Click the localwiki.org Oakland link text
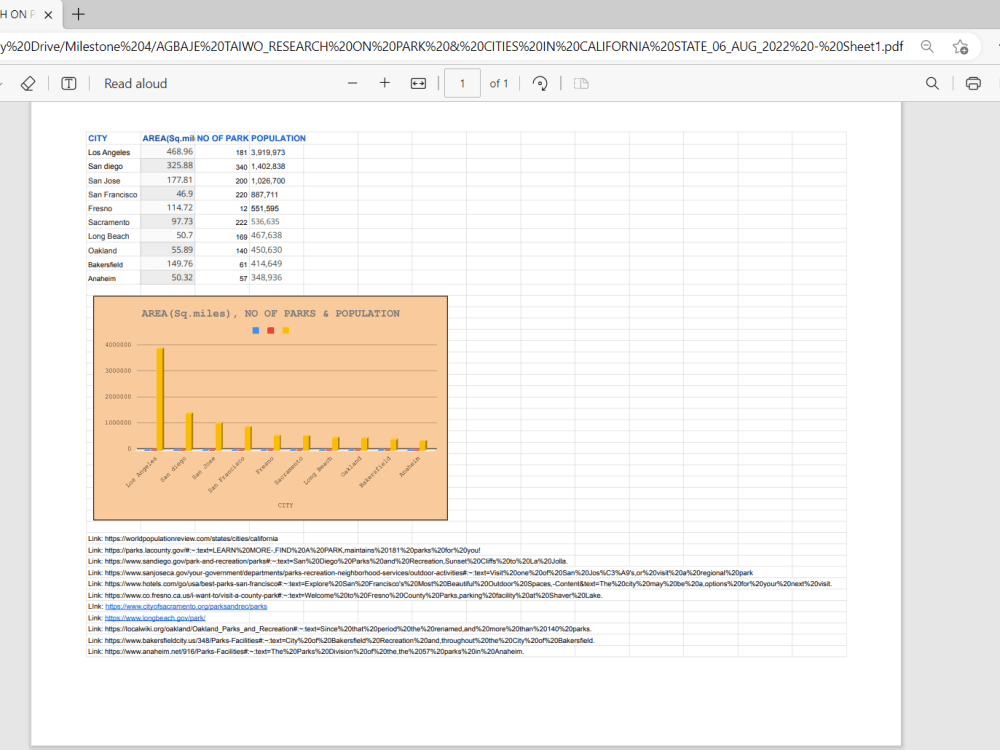This screenshot has width=1000, height=750. point(348,629)
